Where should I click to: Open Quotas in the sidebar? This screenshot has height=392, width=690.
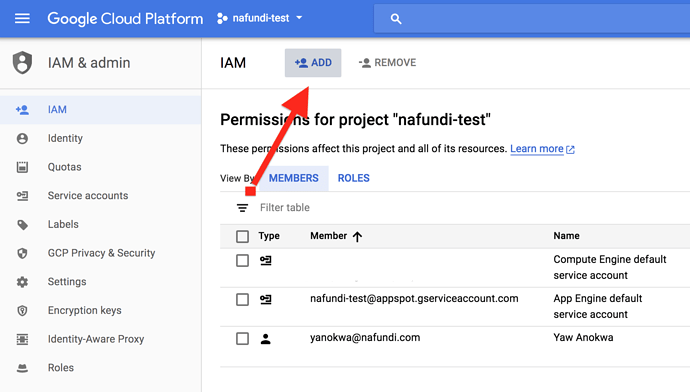[x=100, y=167]
